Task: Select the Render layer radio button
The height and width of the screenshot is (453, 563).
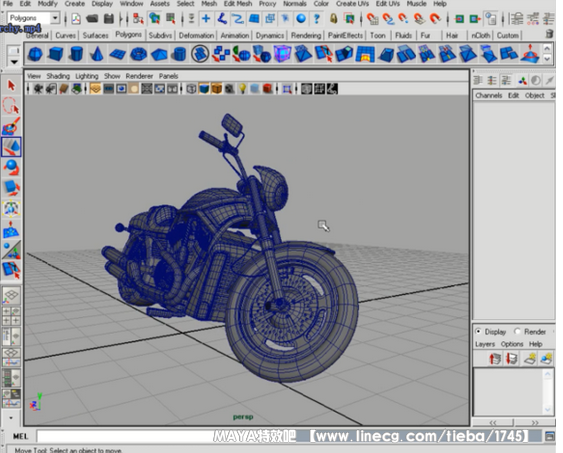Action: coord(517,331)
